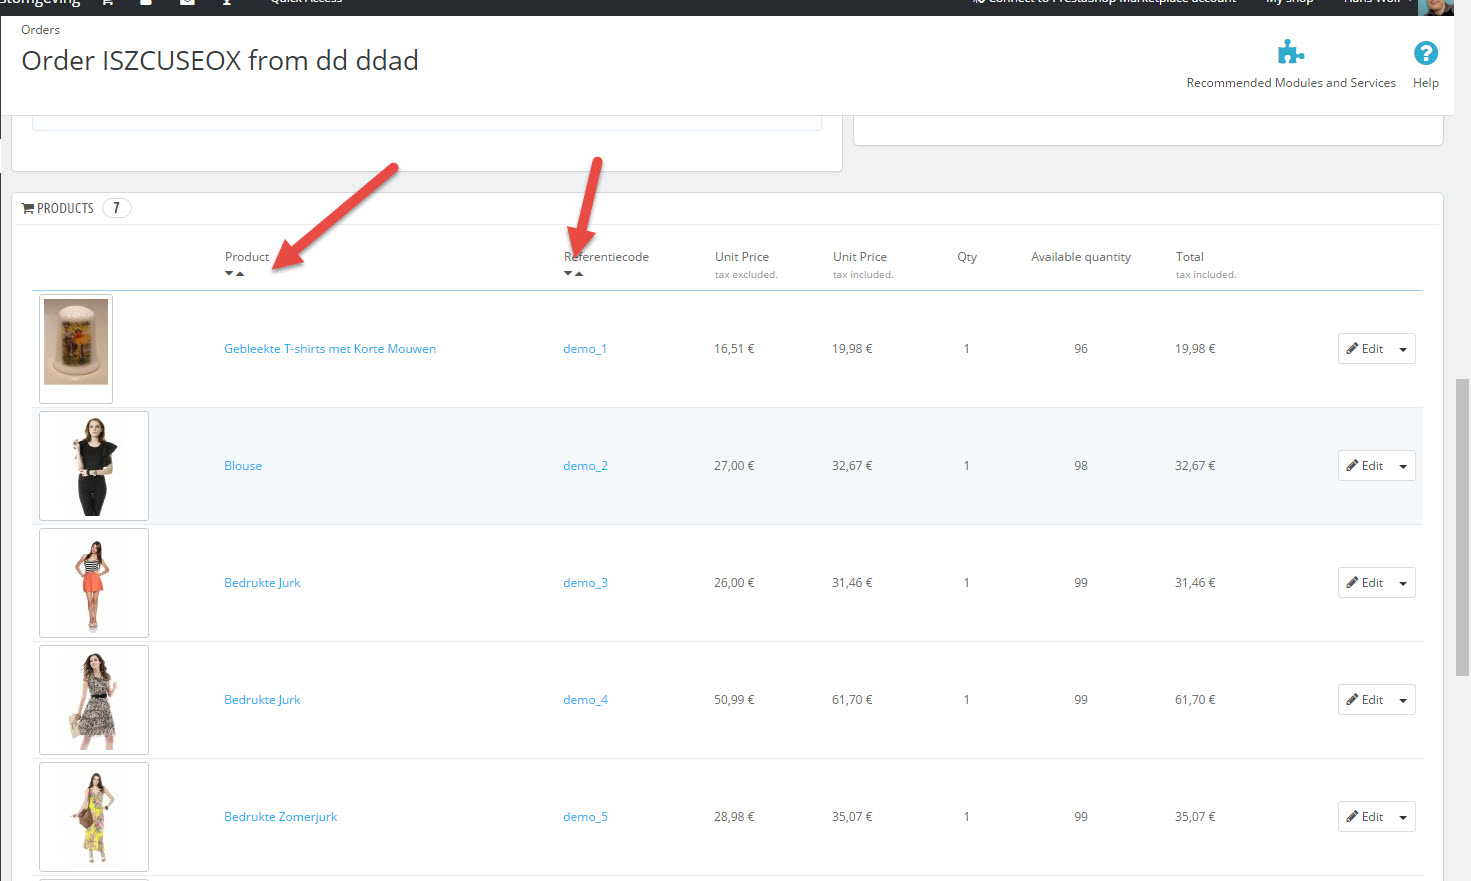
Task: Expand actions dropdown for Bedrukte Zomerjurk row
Action: (1403, 817)
